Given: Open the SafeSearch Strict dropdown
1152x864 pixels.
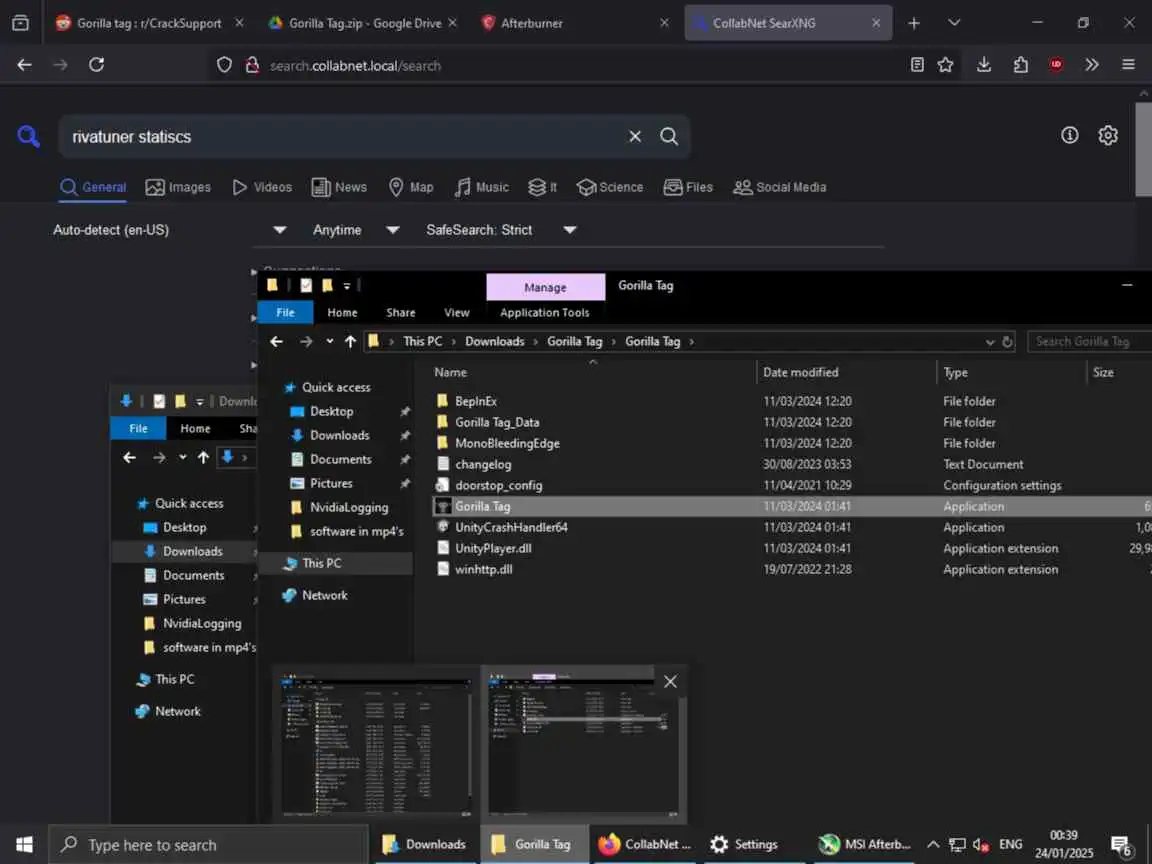Looking at the screenshot, I should (x=501, y=230).
